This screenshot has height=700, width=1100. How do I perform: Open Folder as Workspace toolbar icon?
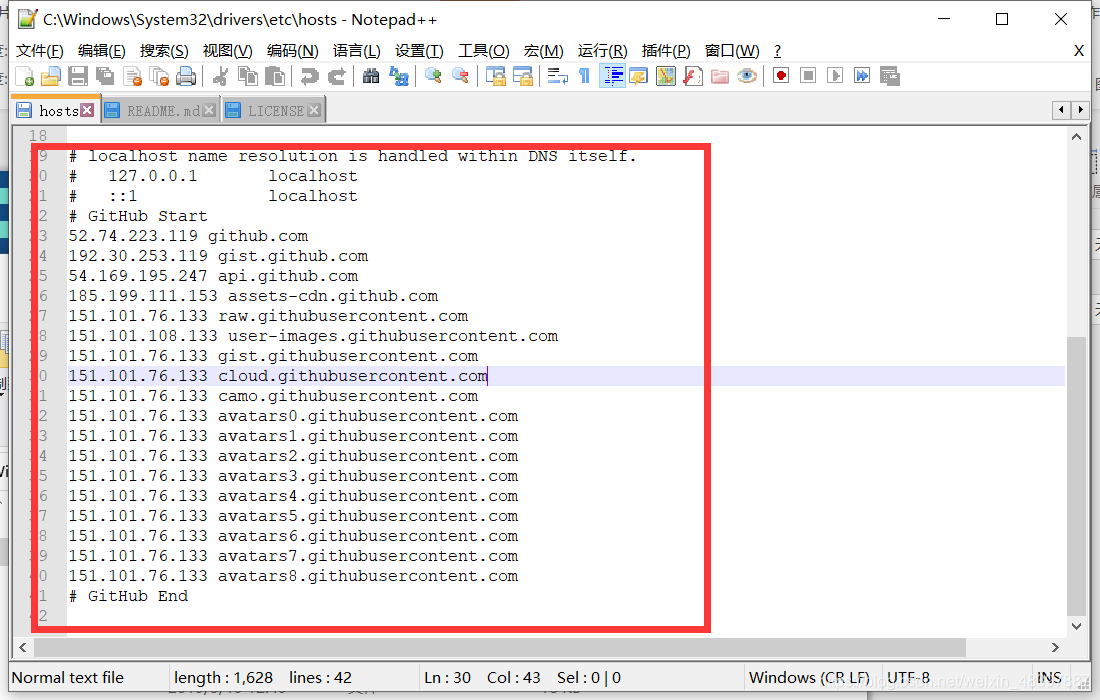(x=720, y=76)
